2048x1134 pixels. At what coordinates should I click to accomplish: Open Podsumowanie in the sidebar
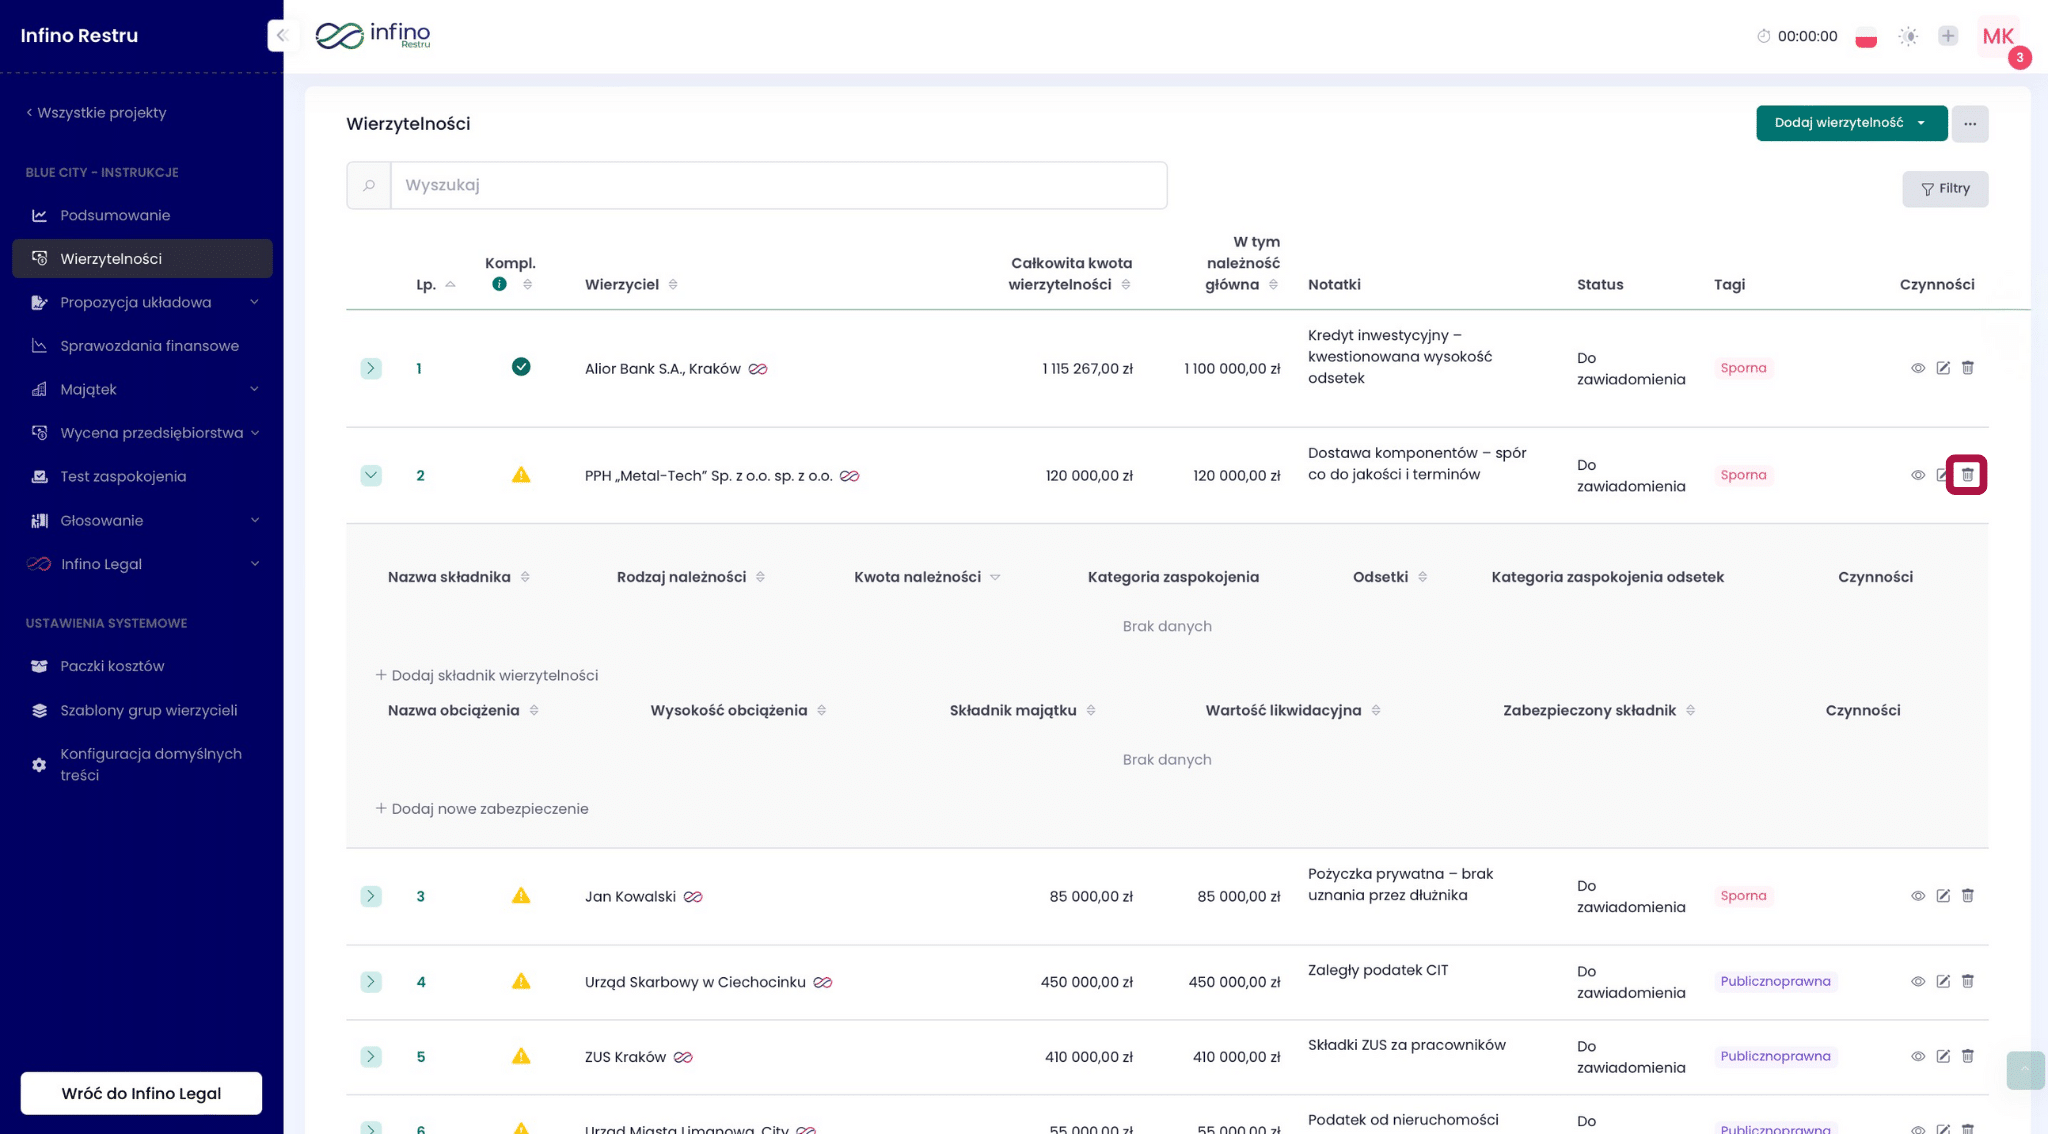(115, 215)
